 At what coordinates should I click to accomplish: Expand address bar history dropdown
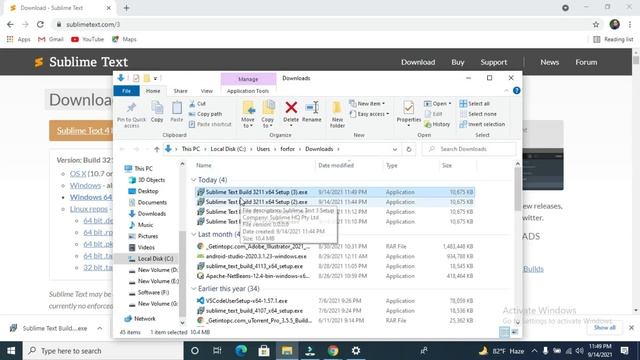(x=395, y=149)
